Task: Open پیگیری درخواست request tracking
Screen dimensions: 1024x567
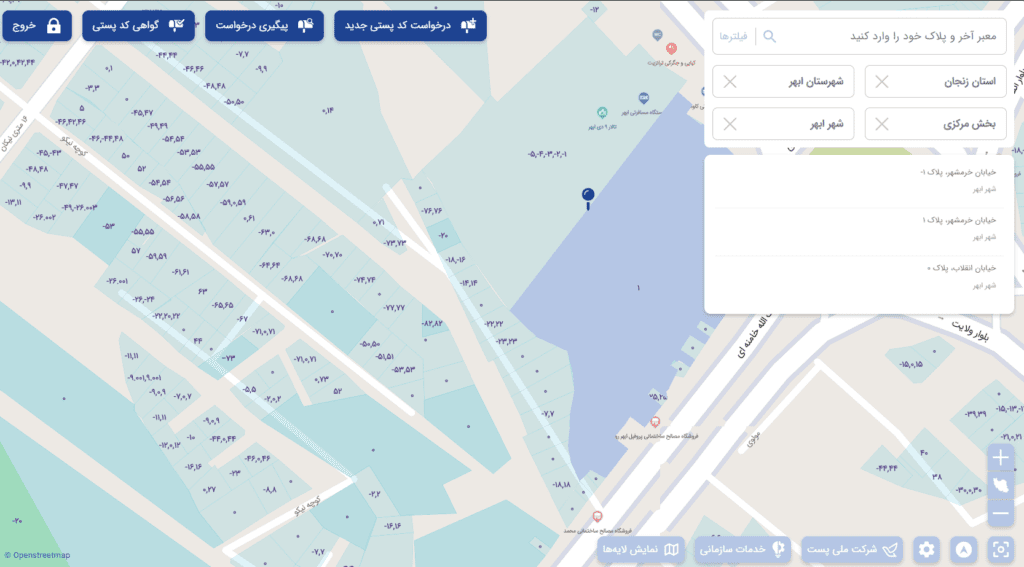Action: 264,26
